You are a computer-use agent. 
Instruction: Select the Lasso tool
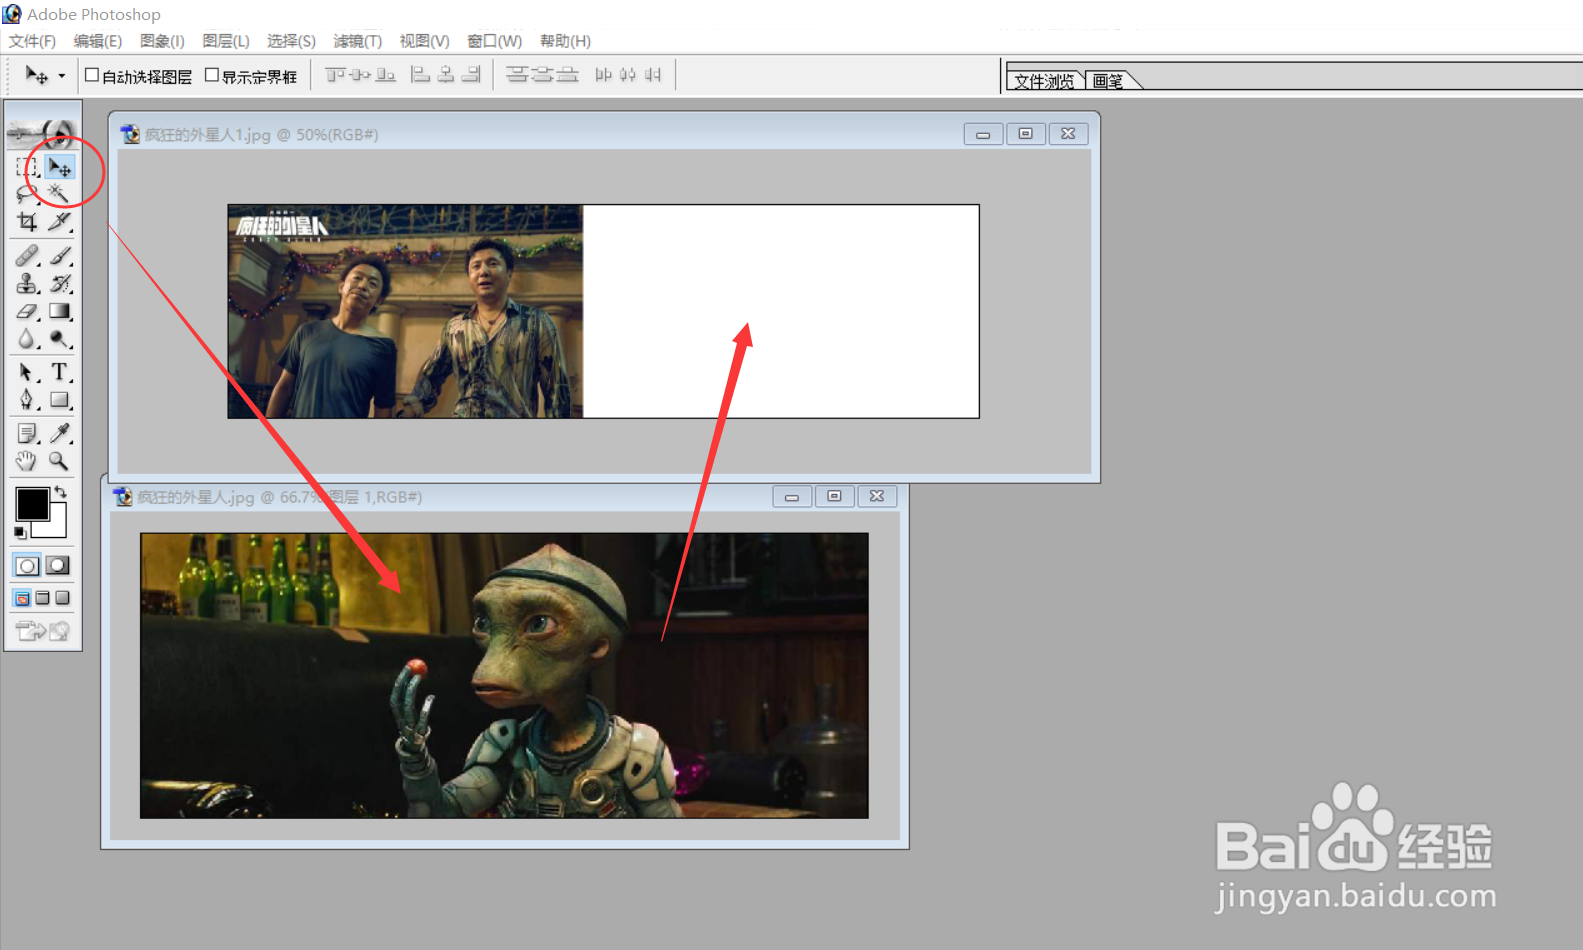coord(27,194)
